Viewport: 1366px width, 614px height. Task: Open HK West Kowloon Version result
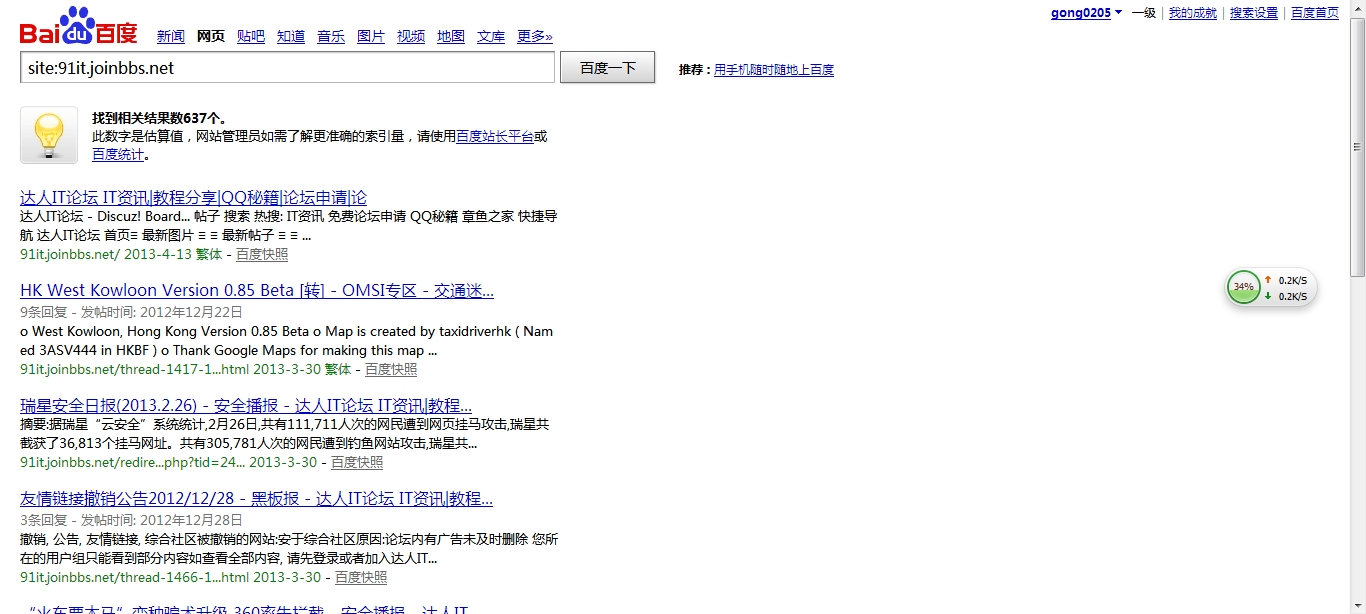point(257,291)
